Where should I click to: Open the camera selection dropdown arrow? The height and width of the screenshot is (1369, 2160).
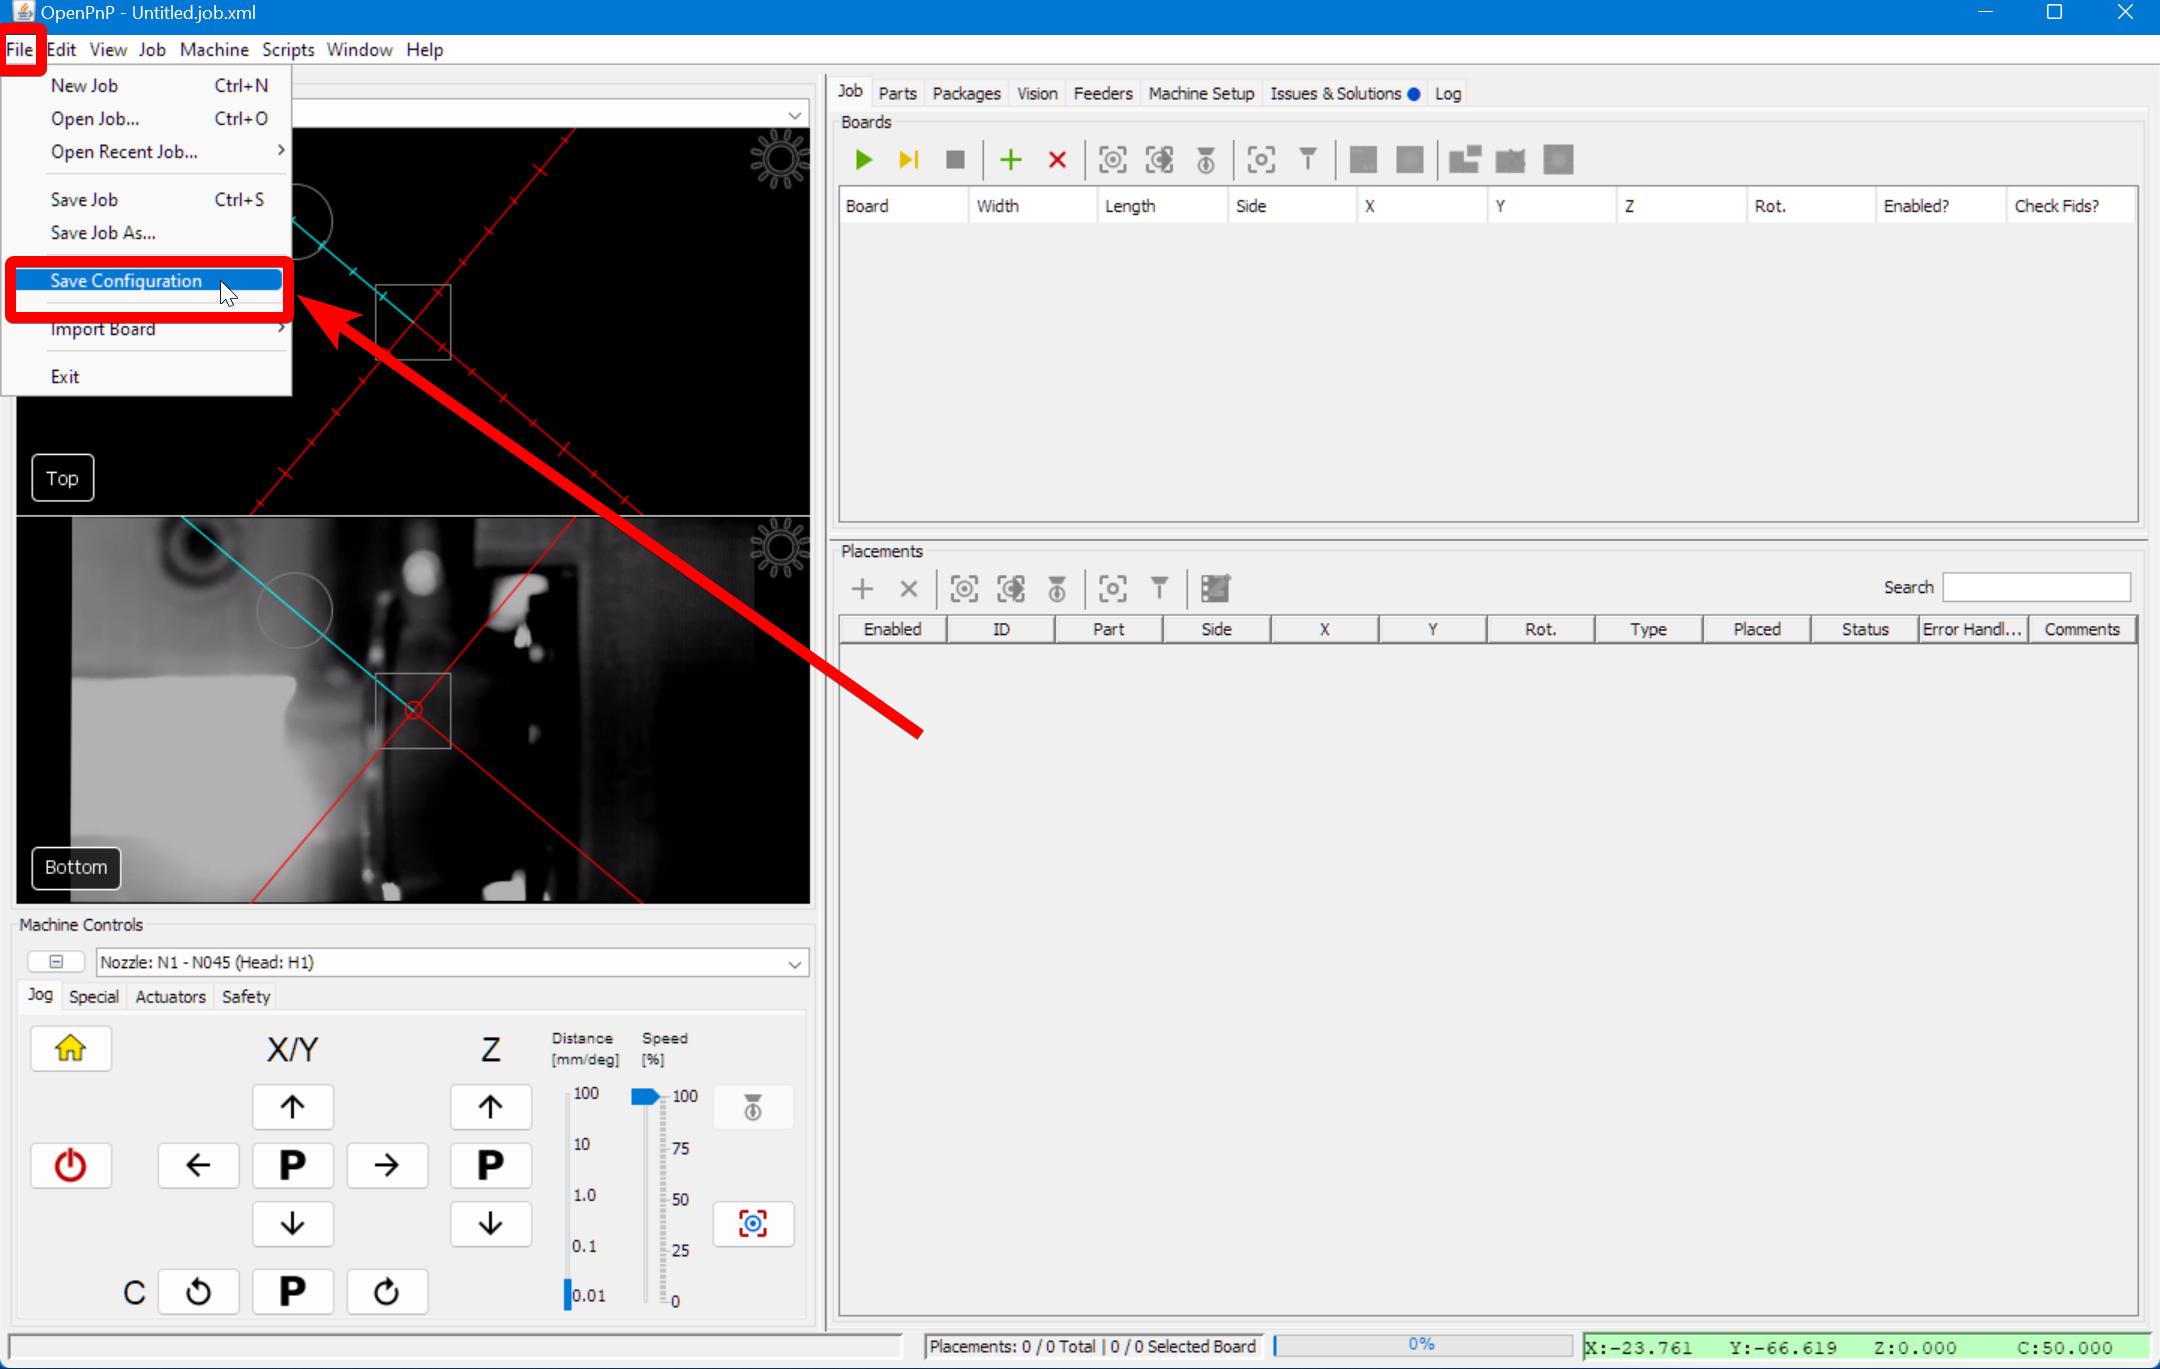(x=795, y=115)
